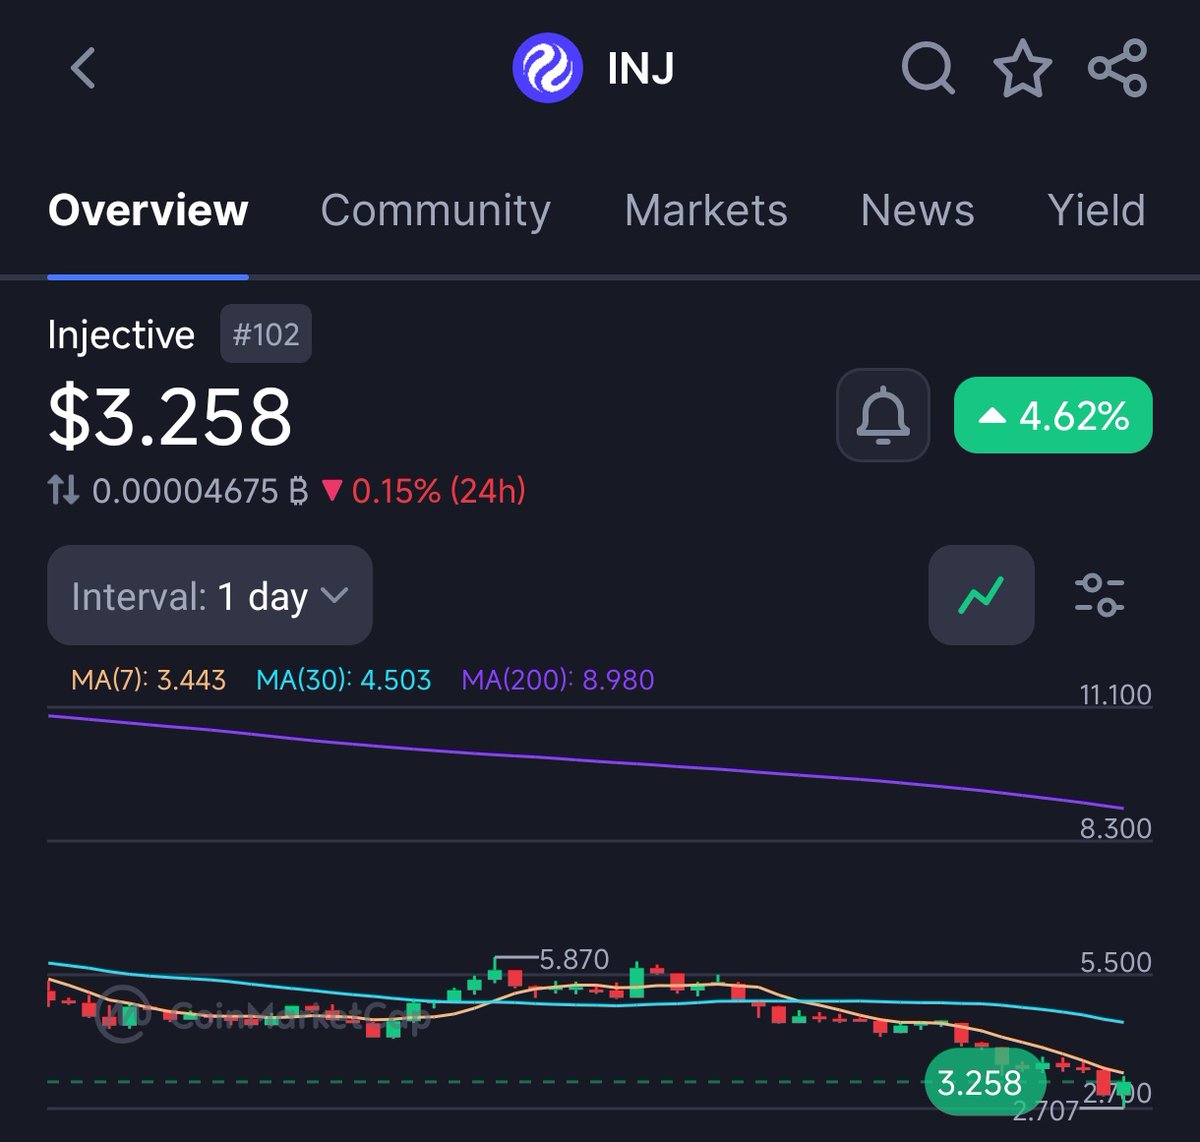Screen dimensions: 1200x1142
Task: Set a price alert with bell
Action: (883, 415)
